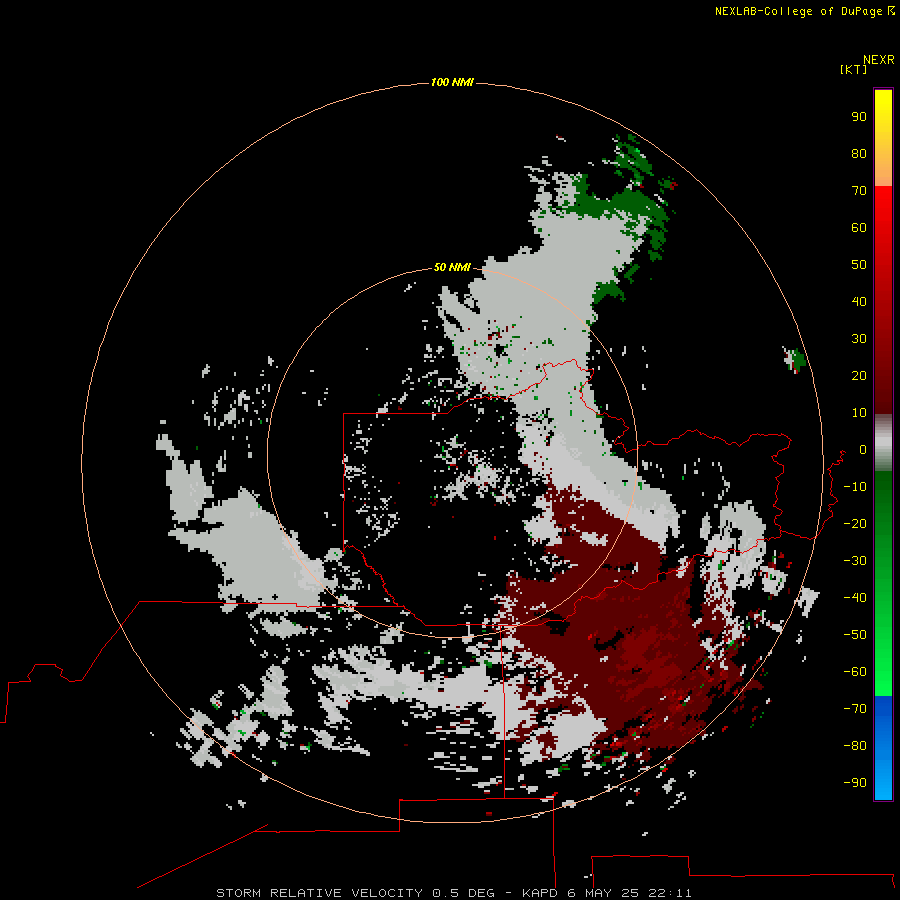900x900 pixels.
Task: Click the 10 value on velocity scale
Action: point(859,413)
